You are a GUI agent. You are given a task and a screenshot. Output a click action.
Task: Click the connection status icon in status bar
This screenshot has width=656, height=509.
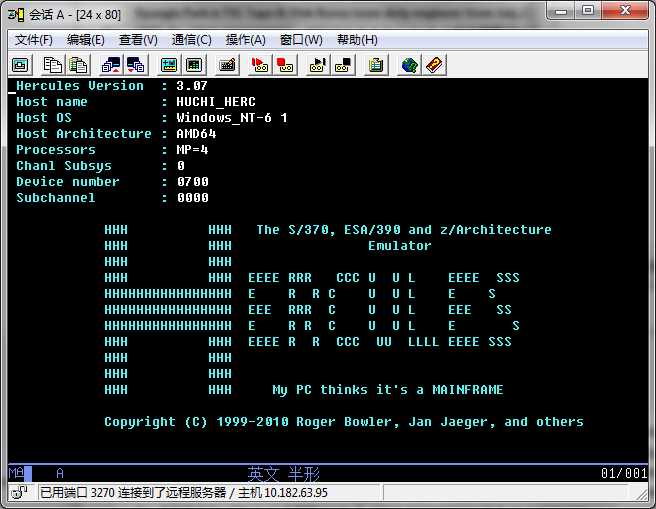click(x=19, y=493)
